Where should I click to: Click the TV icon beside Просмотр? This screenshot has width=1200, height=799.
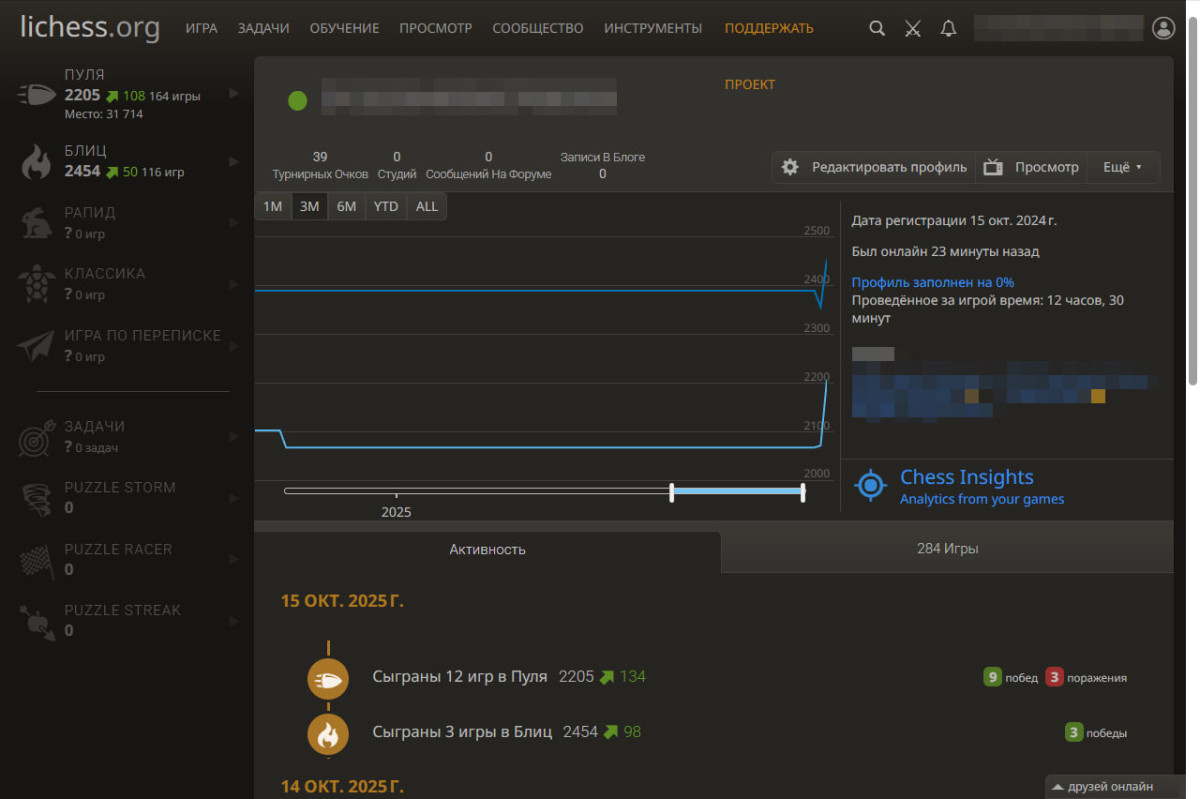click(x=993, y=168)
